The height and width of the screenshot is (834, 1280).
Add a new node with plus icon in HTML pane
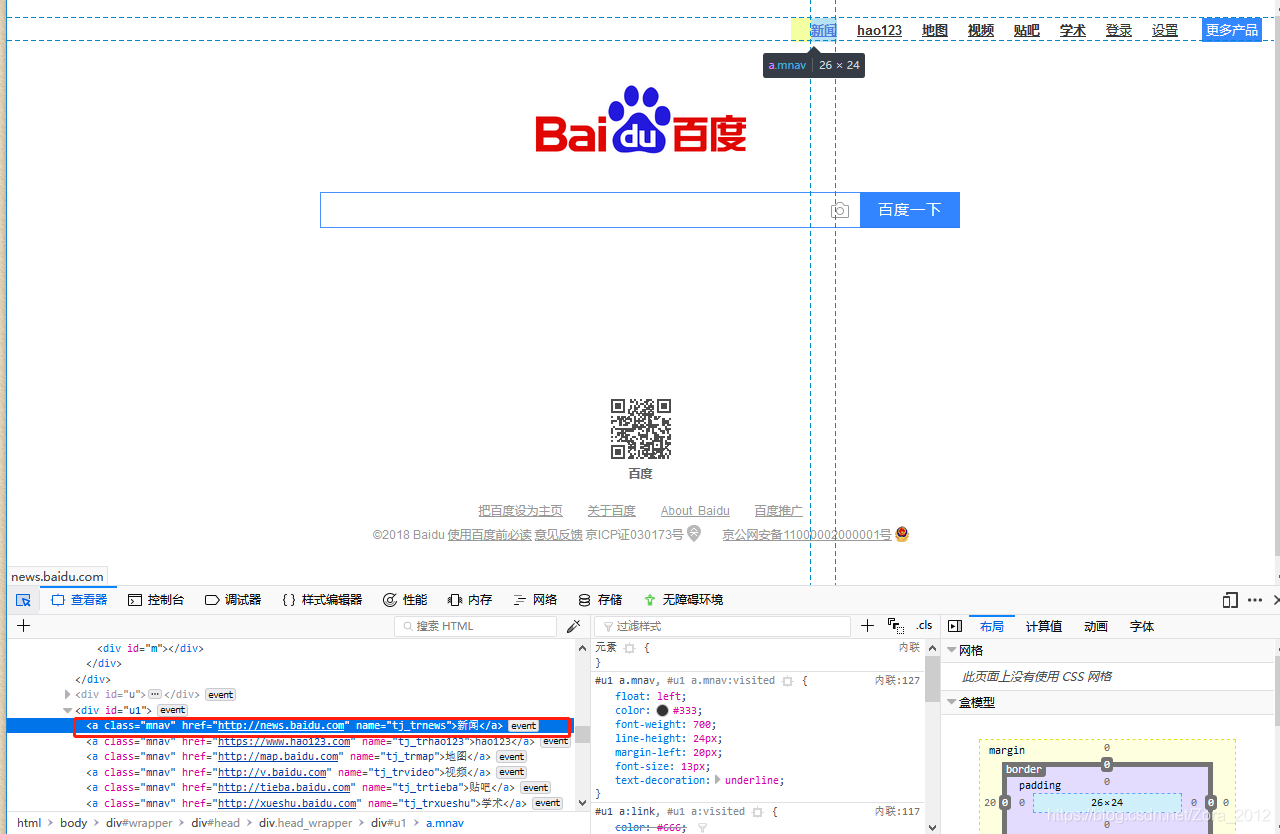pos(24,626)
